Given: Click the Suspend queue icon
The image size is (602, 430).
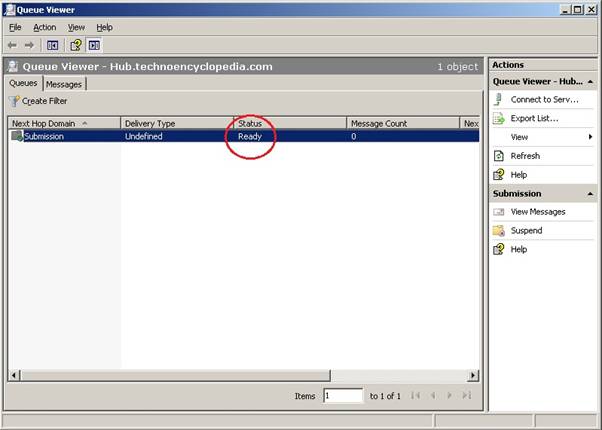Looking at the screenshot, I should click(499, 231).
